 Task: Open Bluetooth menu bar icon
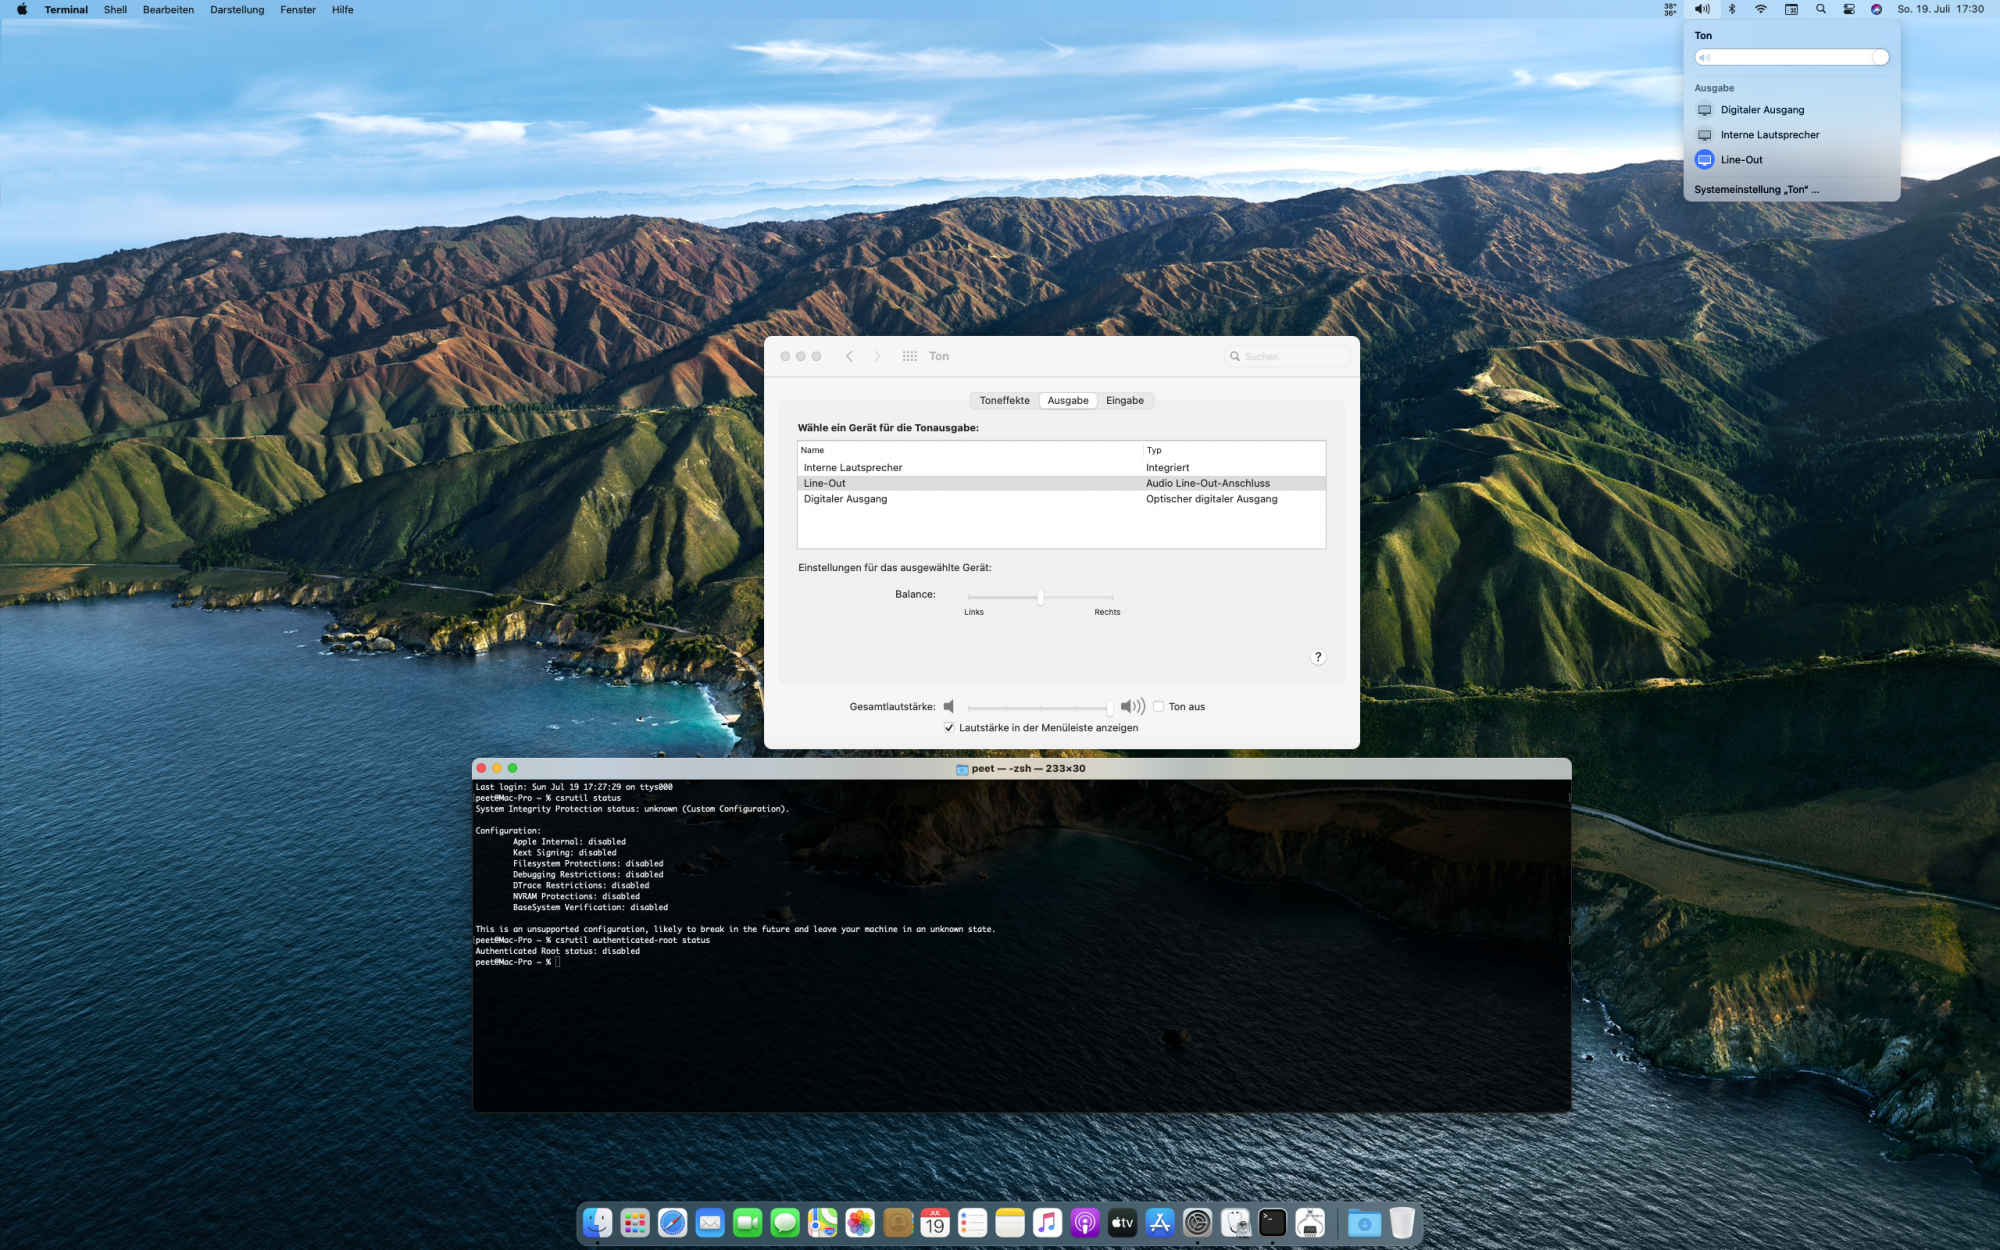[1732, 9]
